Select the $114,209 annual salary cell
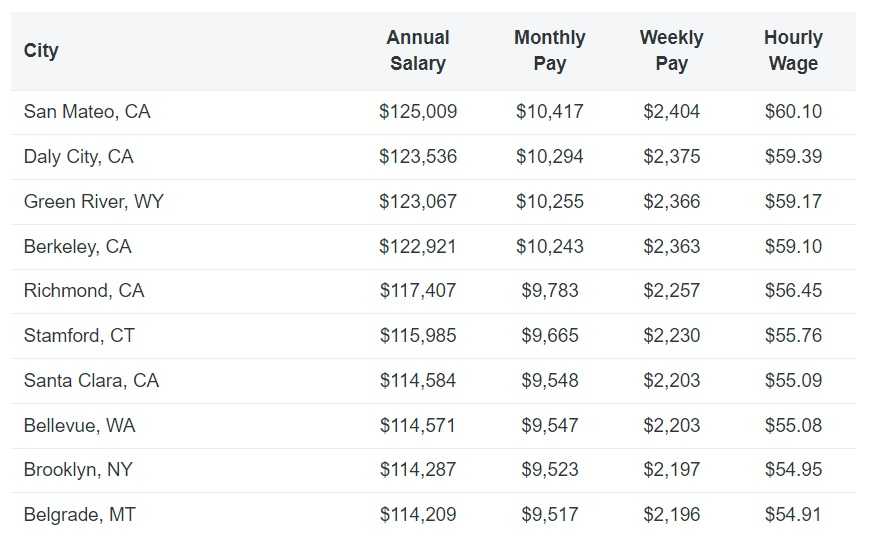The height and width of the screenshot is (551, 871). tap(418, 515)
